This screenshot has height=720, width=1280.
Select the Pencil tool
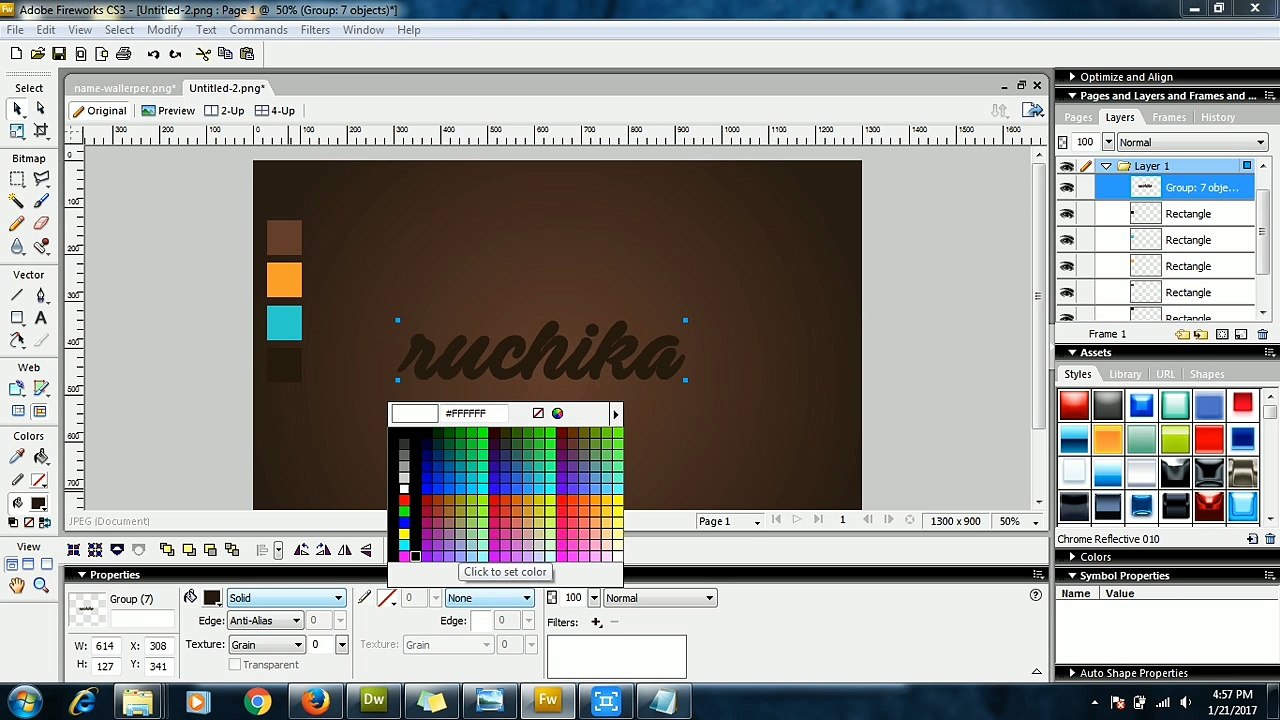coord(17,223)
